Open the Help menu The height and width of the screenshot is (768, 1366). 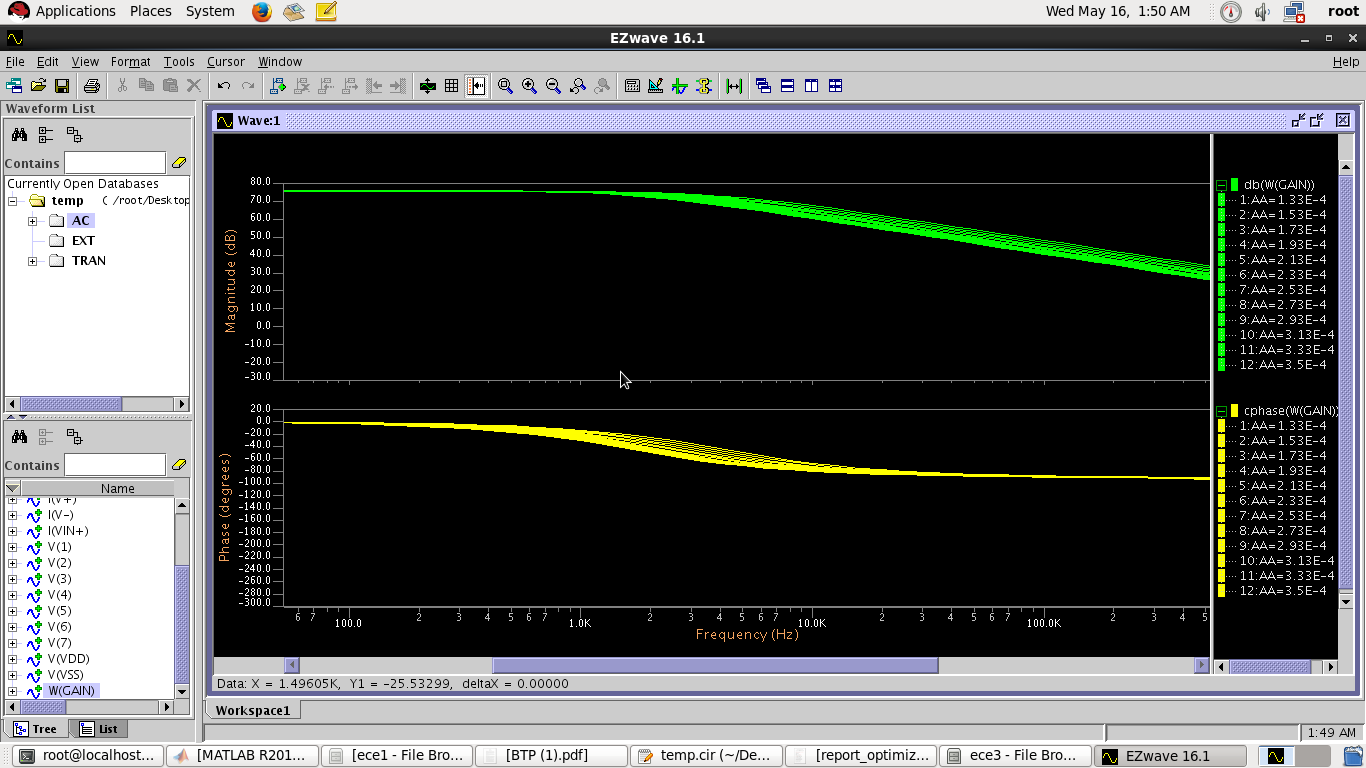(x=1346, y=62)
